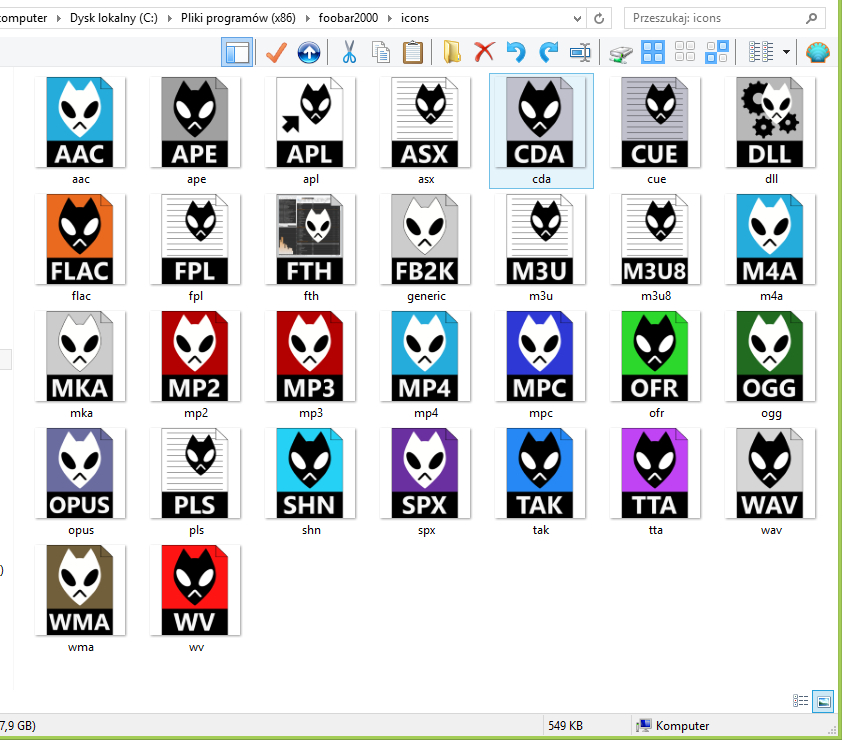The width and height of the screenshot is (842, 740).
Task: Select the cue icon file
Action: (x=655, y=130)
